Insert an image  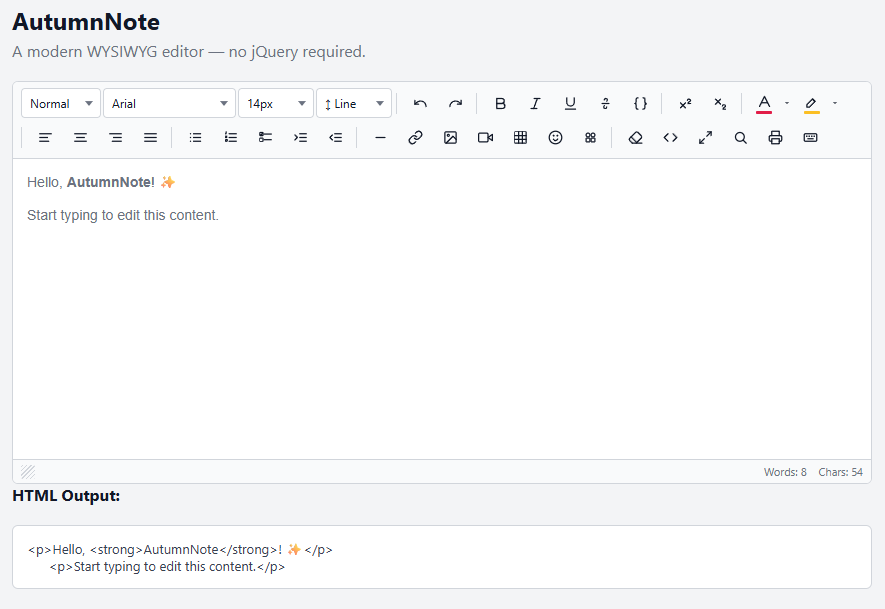coord(450,138)
